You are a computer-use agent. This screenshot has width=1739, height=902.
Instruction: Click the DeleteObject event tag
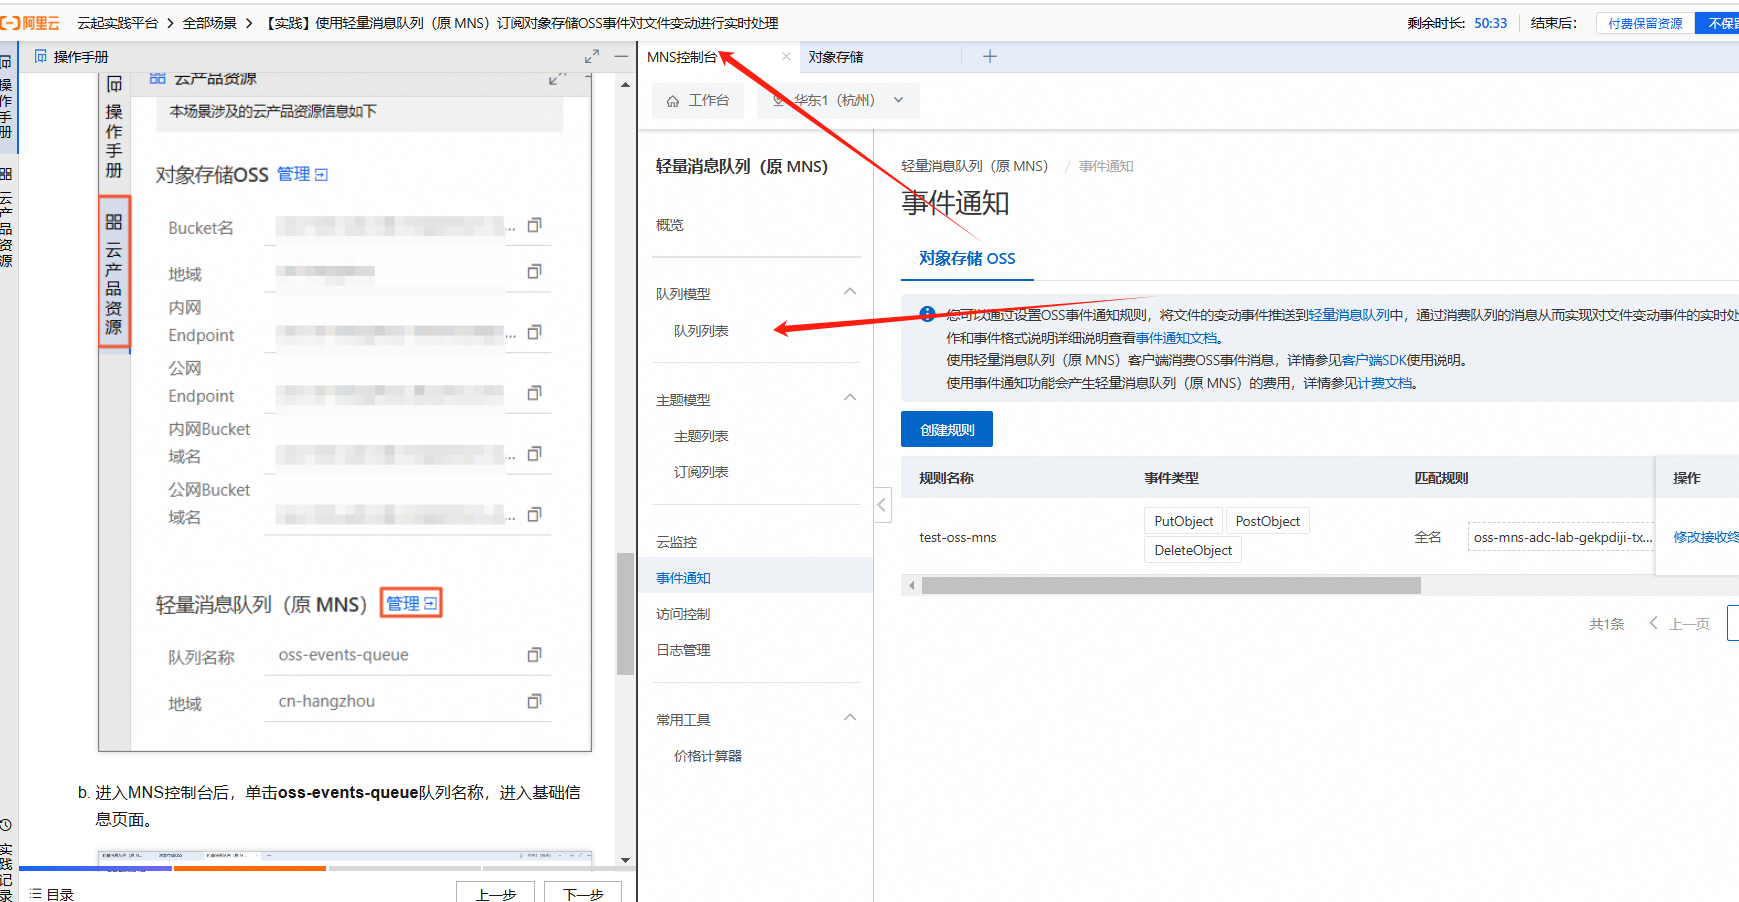click(x=1192, y=550)
